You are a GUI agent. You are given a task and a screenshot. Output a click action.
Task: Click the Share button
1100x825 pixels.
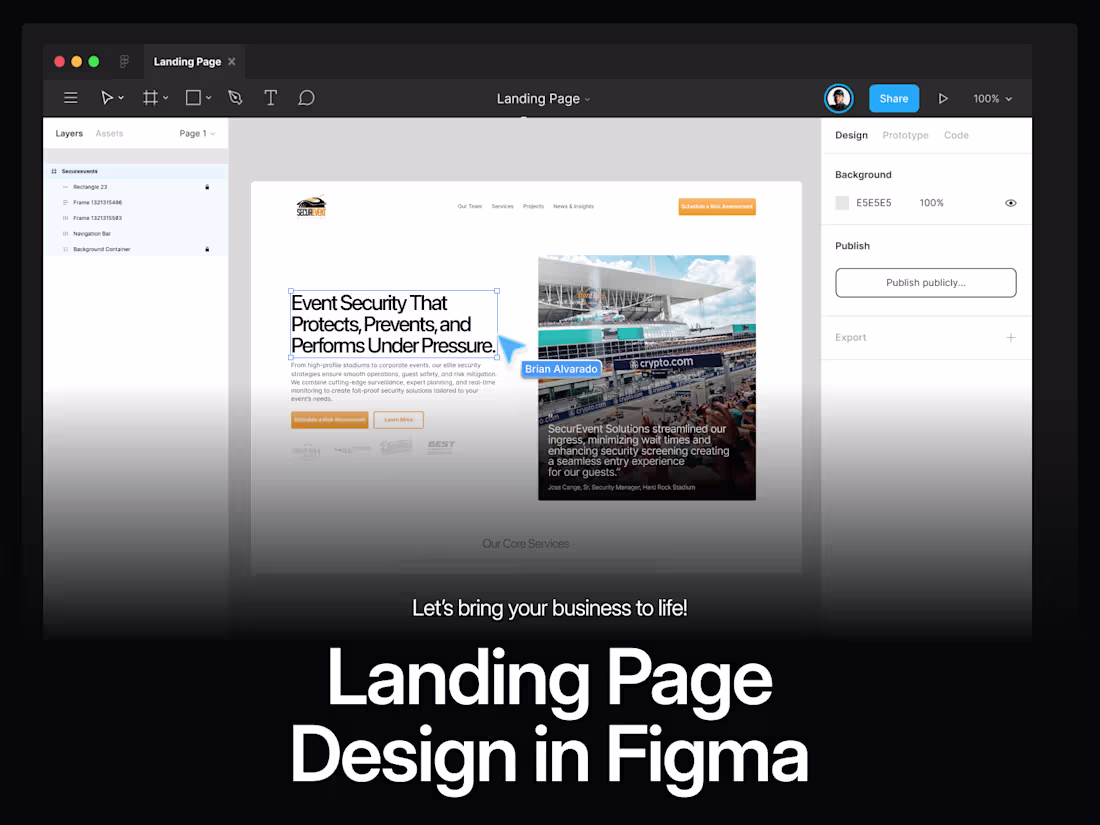pos(894,98)
